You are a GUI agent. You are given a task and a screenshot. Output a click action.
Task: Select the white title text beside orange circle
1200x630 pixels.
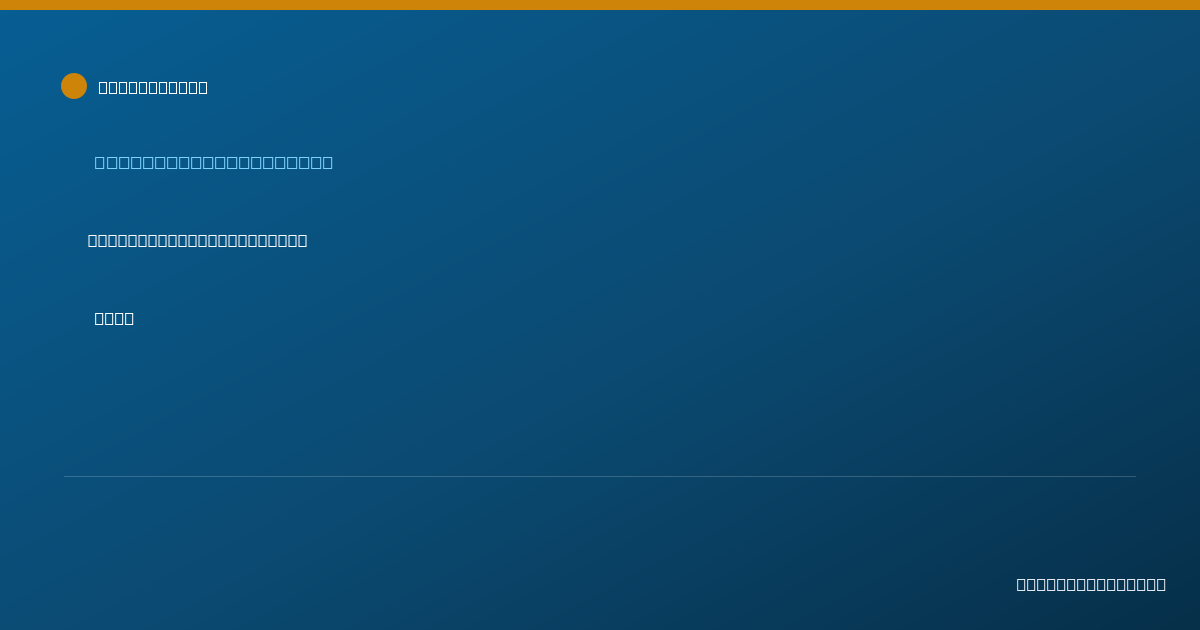tap(153, 87)
